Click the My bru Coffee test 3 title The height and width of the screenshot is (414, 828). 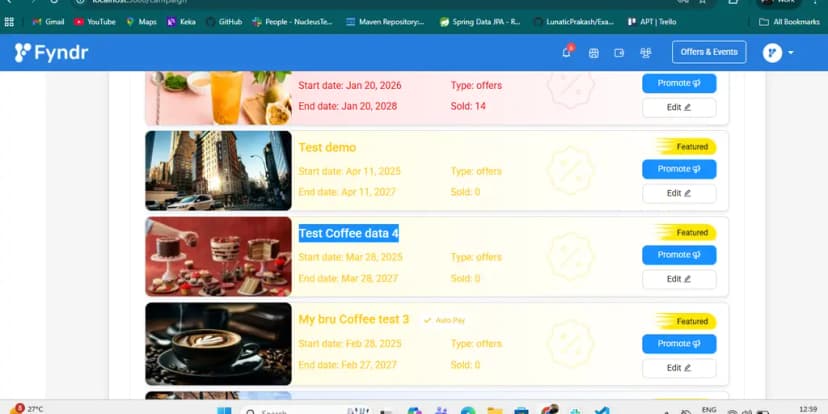(354, 319)
